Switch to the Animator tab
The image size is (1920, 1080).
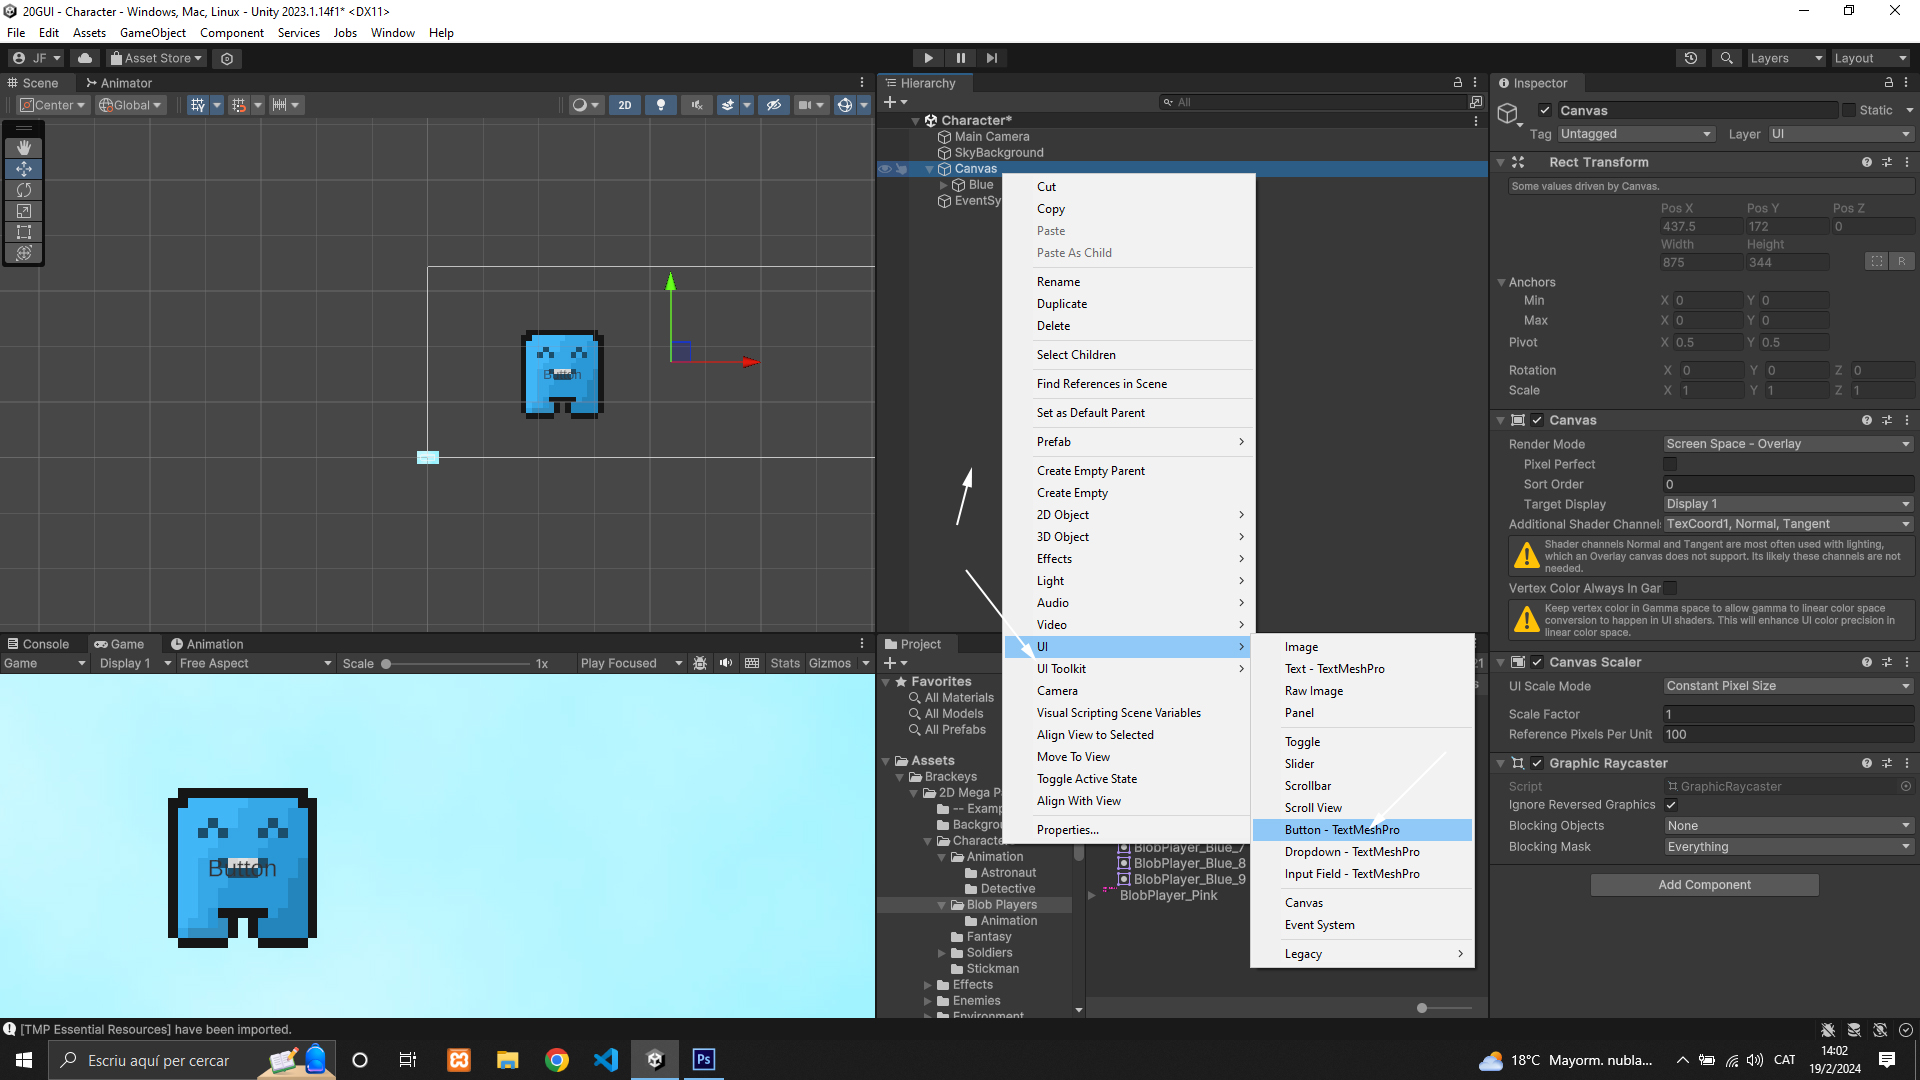tap(119, 83)
